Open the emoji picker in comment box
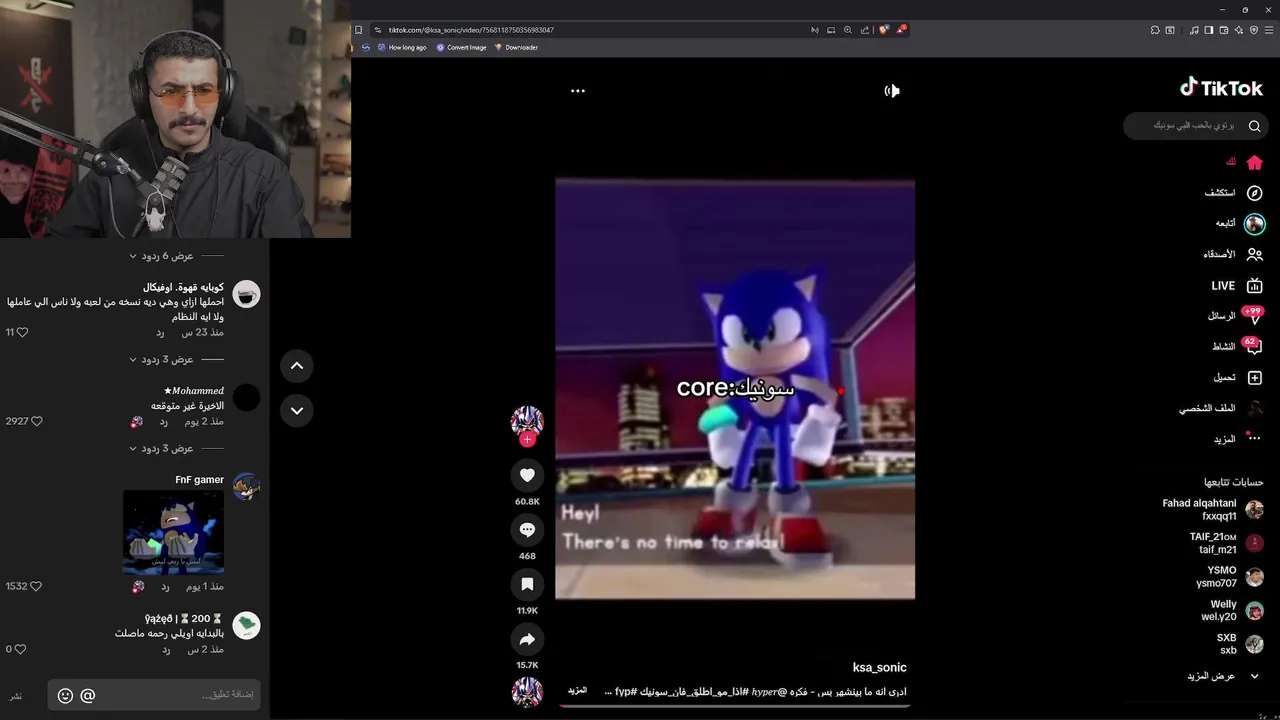Viewport: 1280px width, 720px height. coord(65,695)
